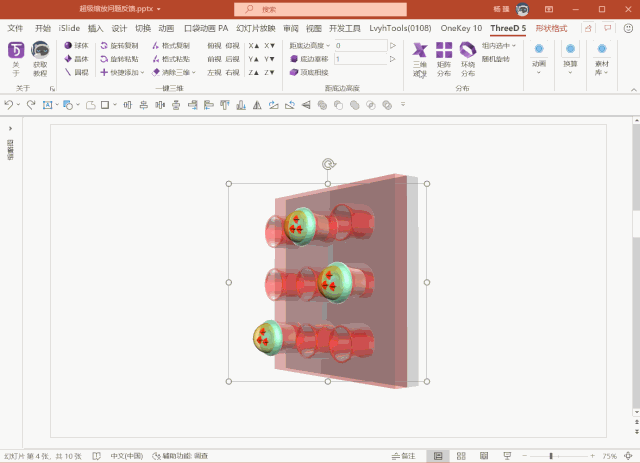
Task: Open the LvyhTools(0108) tab
Action: click(400, 28)
